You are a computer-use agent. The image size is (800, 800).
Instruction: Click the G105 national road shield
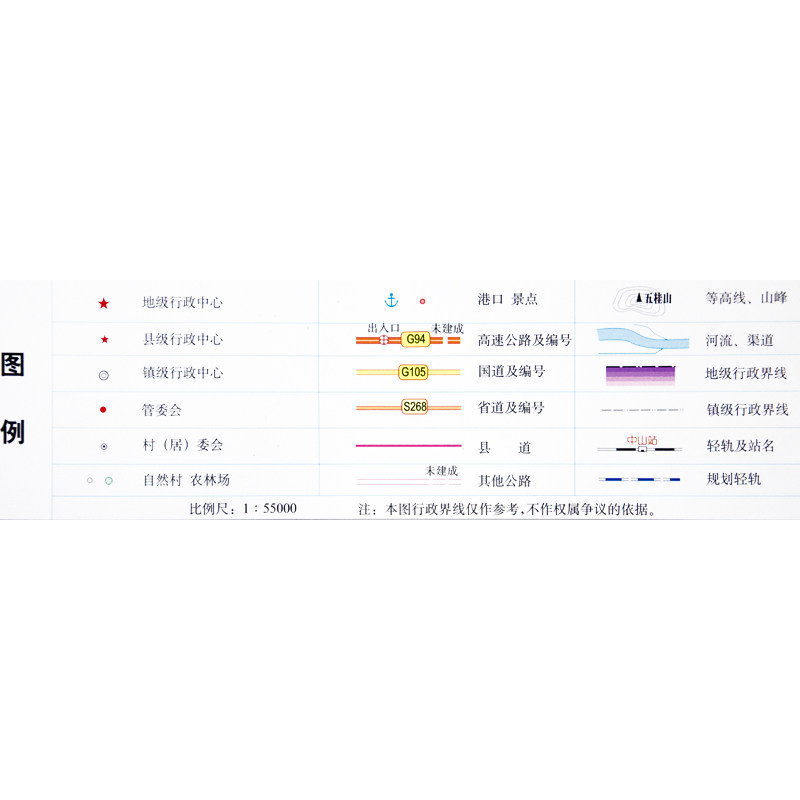coord(413,372)
